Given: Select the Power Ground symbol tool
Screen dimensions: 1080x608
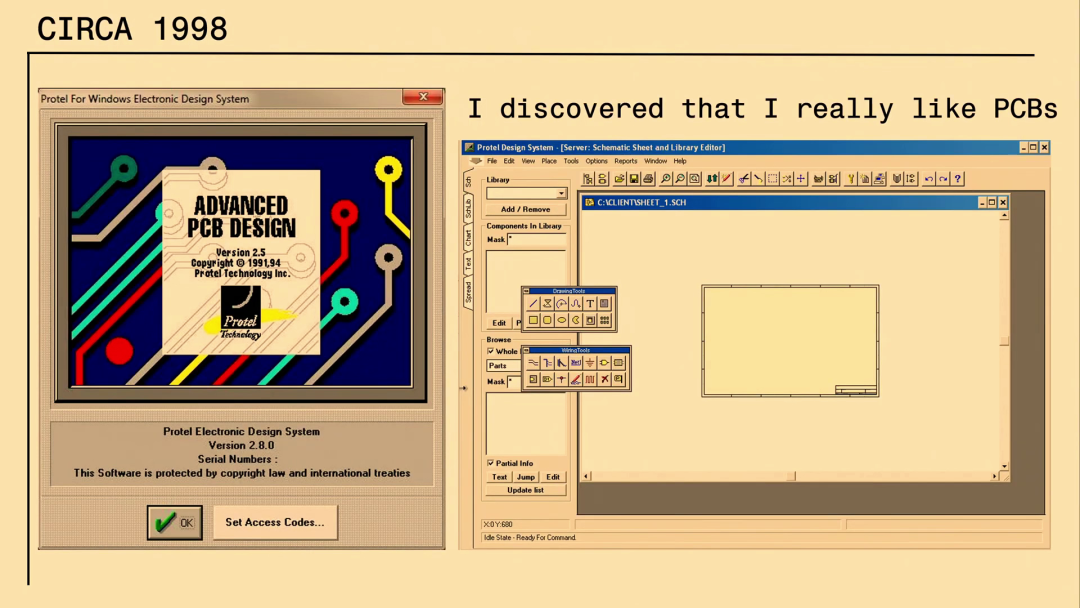Looking at the screenshot, I should pos(590,363).
